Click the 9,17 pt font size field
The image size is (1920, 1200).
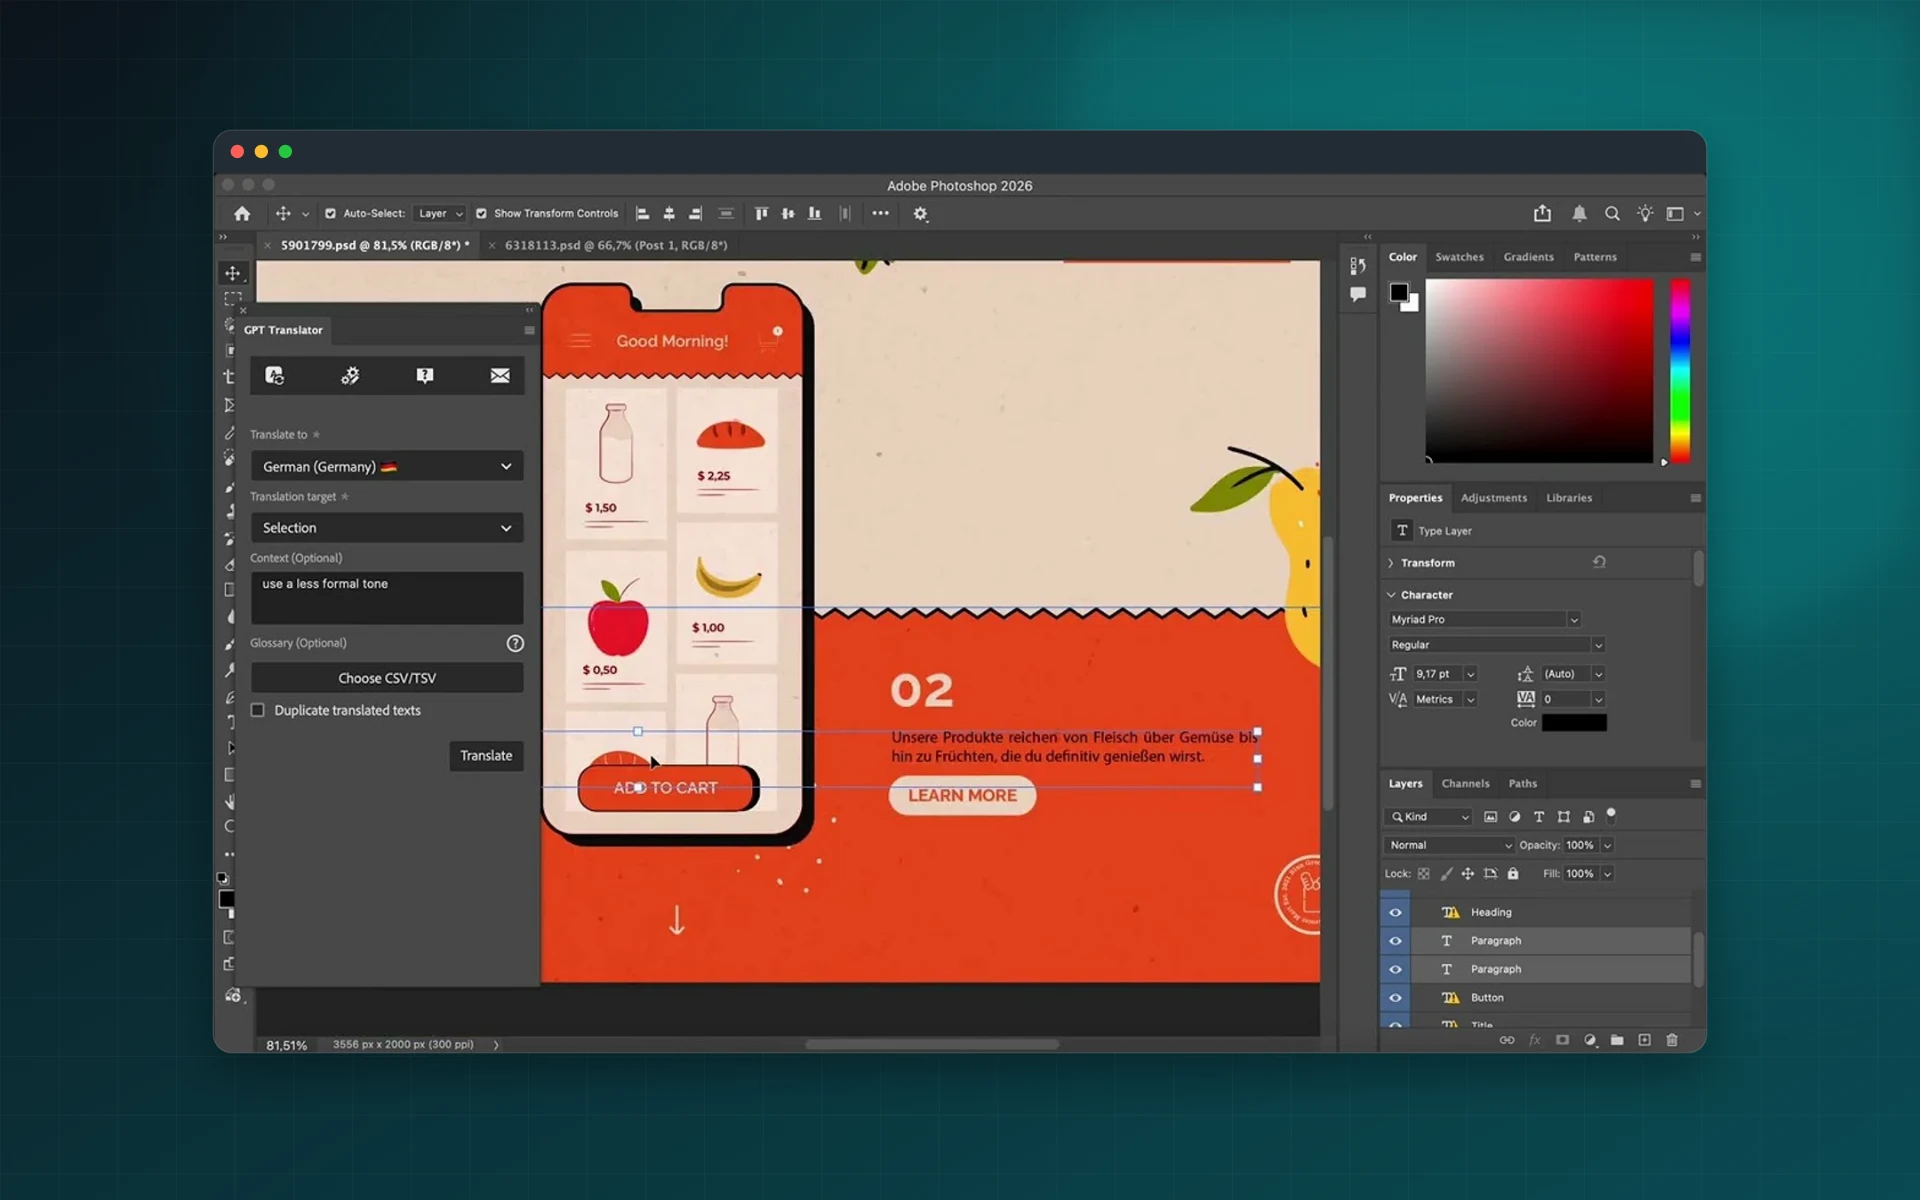(x=1436, y=674)
